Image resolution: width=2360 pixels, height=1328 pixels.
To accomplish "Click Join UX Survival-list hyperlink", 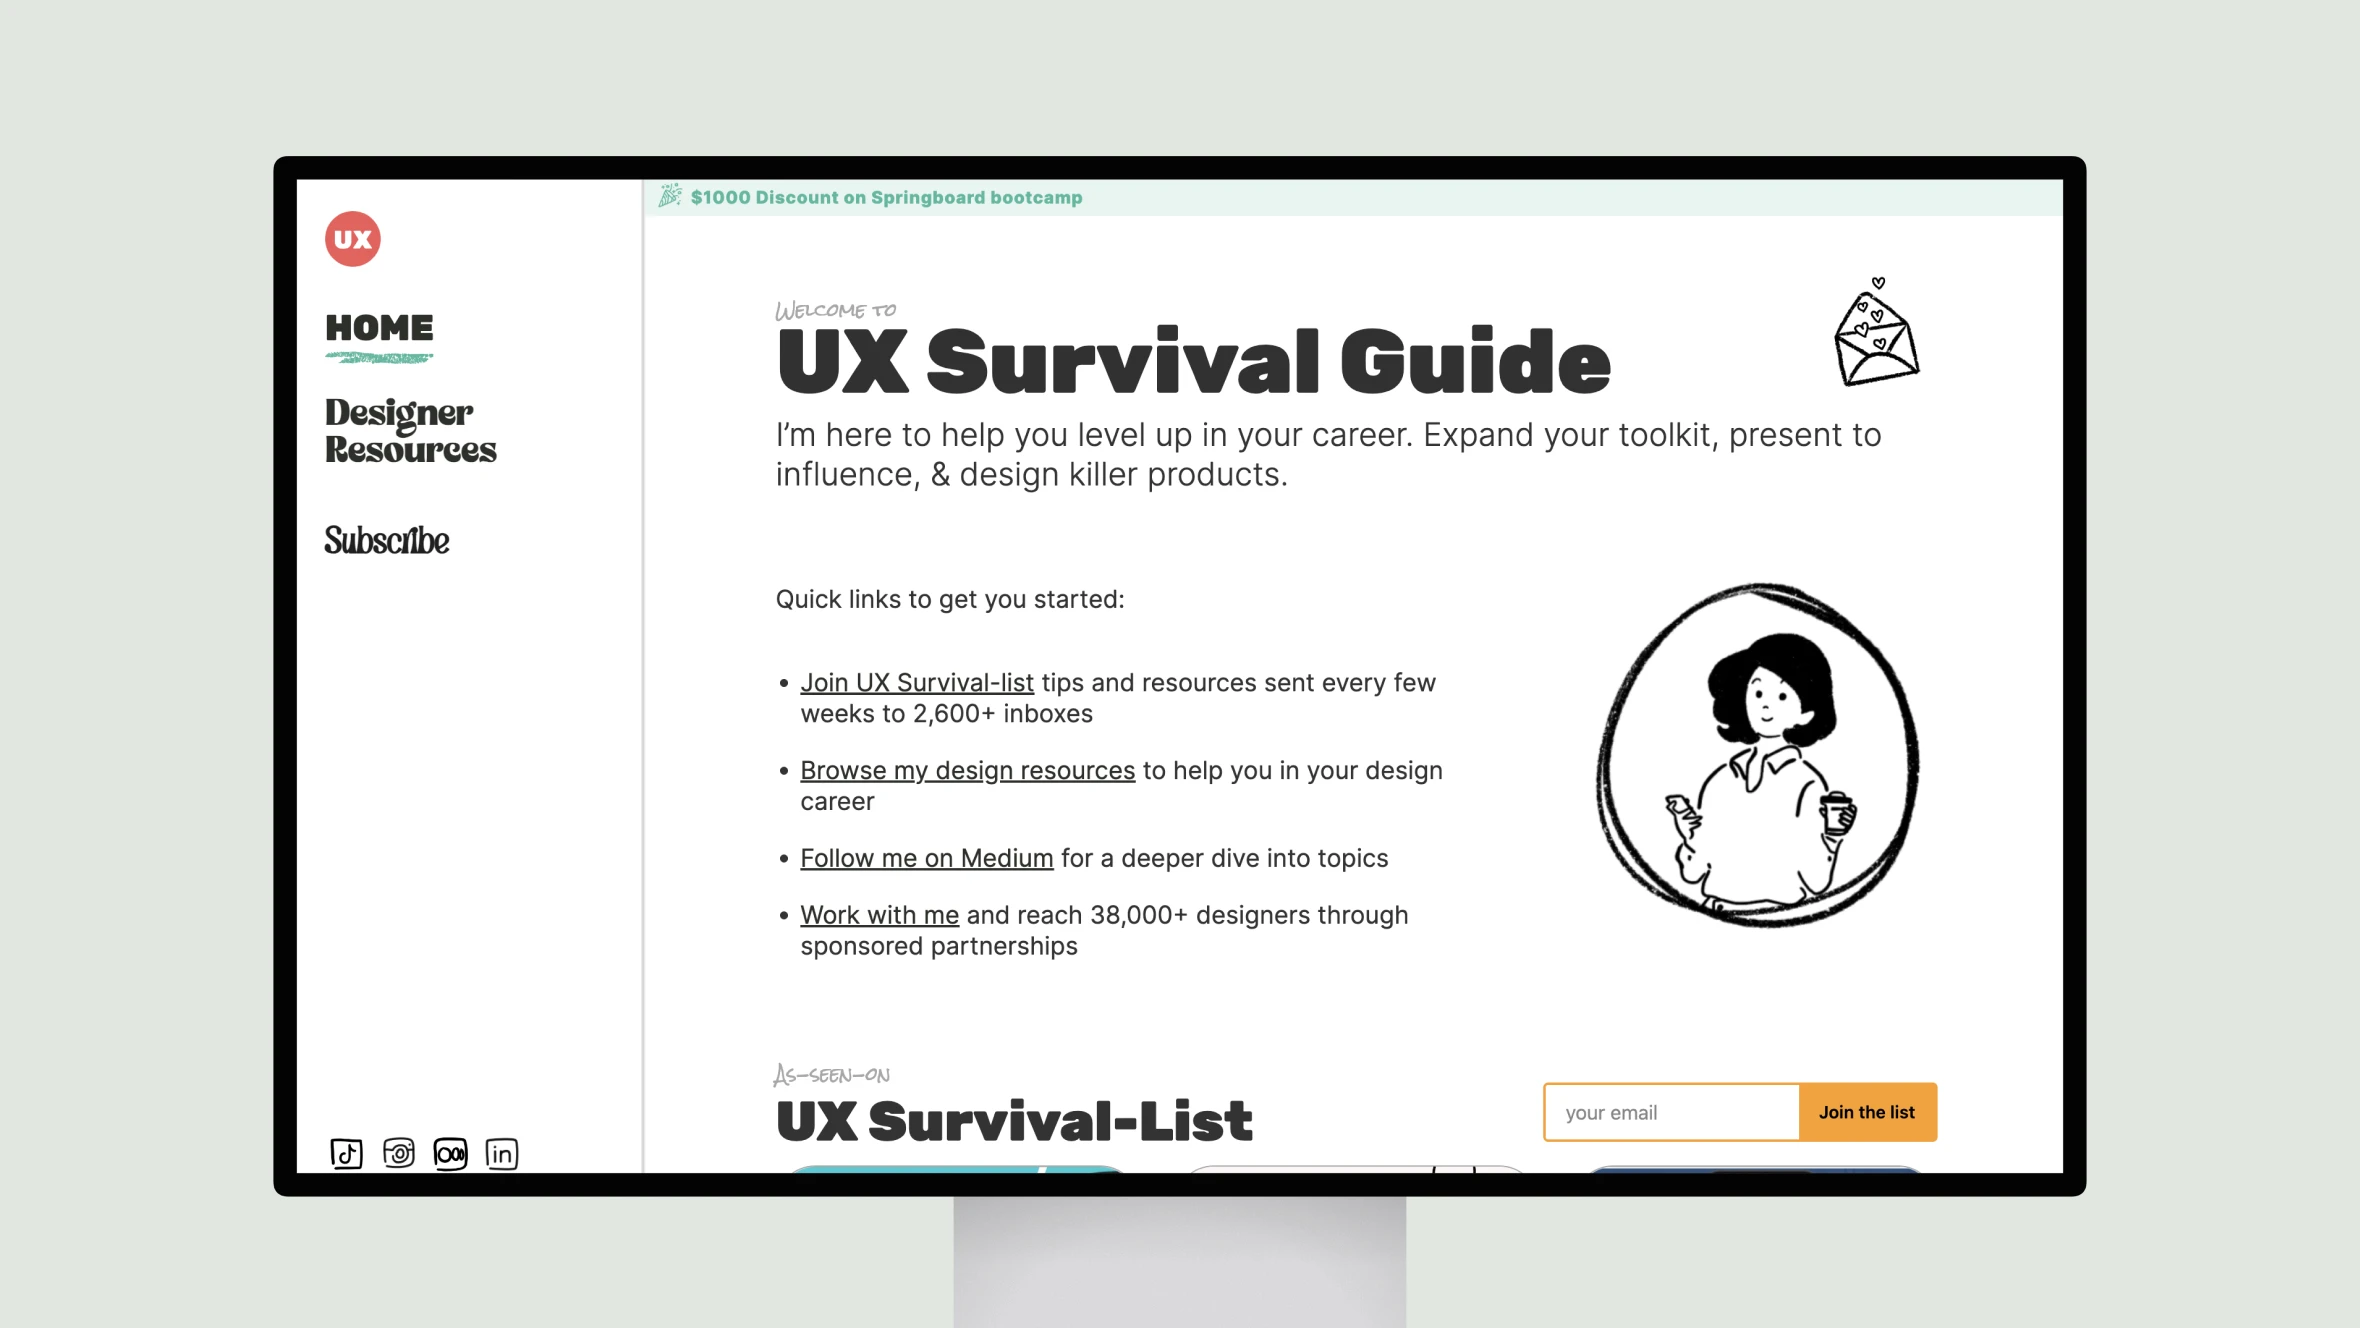I will [x=916, y=681].
